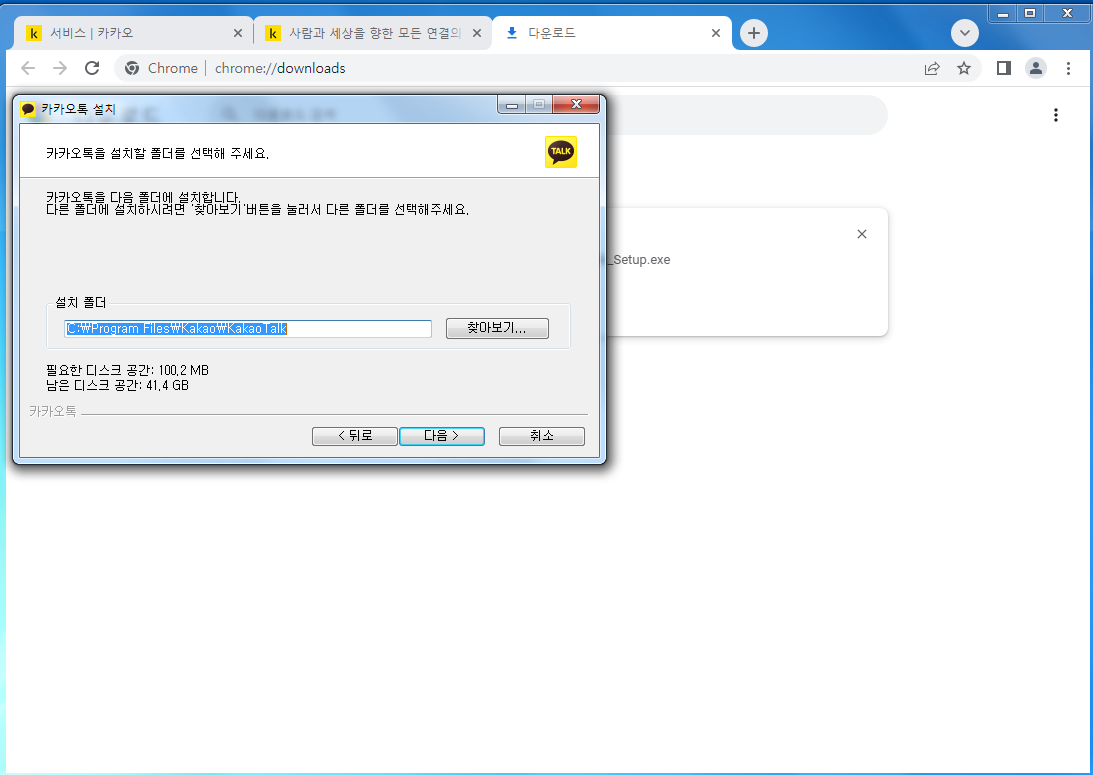Open a new tab with plus button
1093x775 pixels.
tap(754, 33)
